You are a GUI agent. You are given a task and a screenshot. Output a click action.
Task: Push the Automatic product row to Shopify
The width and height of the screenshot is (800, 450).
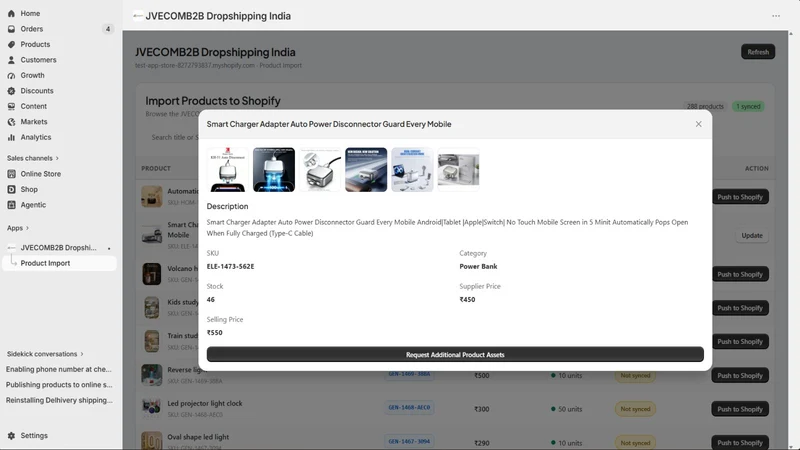click(x=740, y=197)
